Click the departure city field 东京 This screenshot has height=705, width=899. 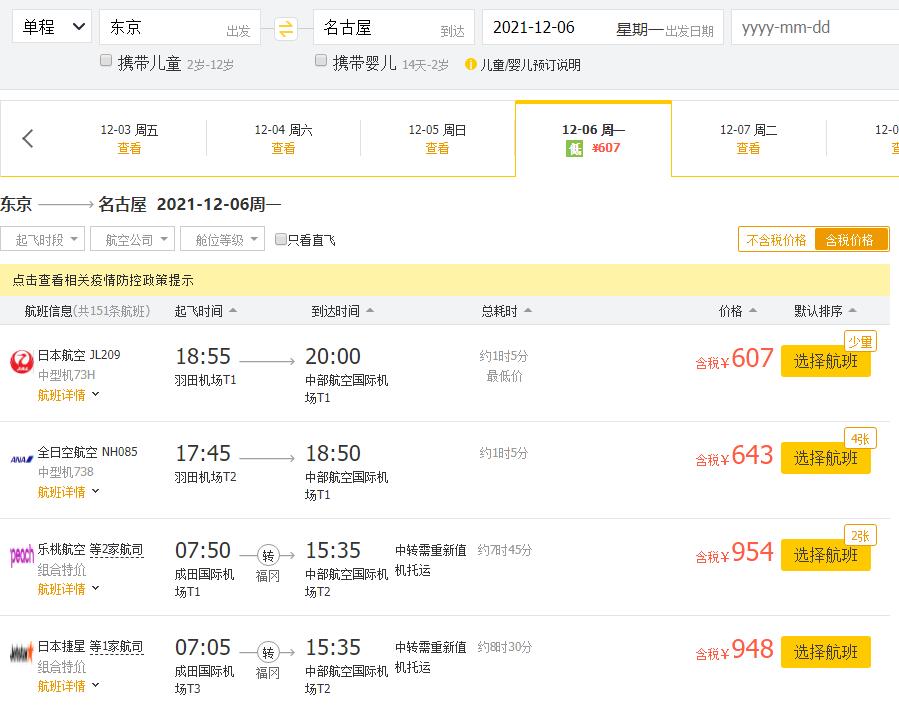(x=180, y=27)
